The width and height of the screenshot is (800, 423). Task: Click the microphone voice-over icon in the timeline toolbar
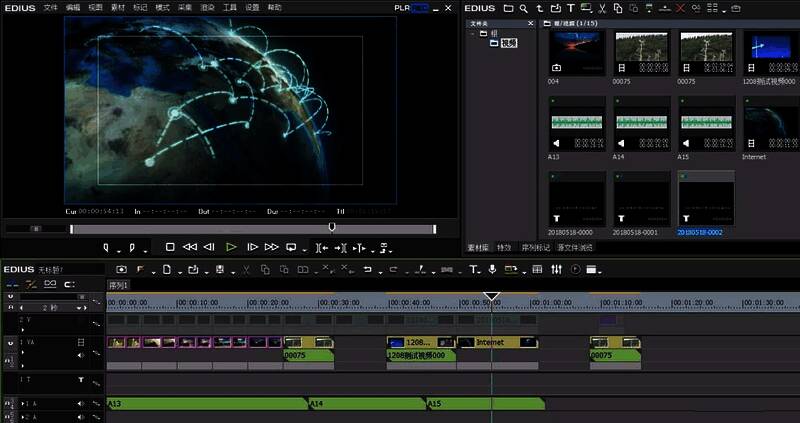point(490,269)
